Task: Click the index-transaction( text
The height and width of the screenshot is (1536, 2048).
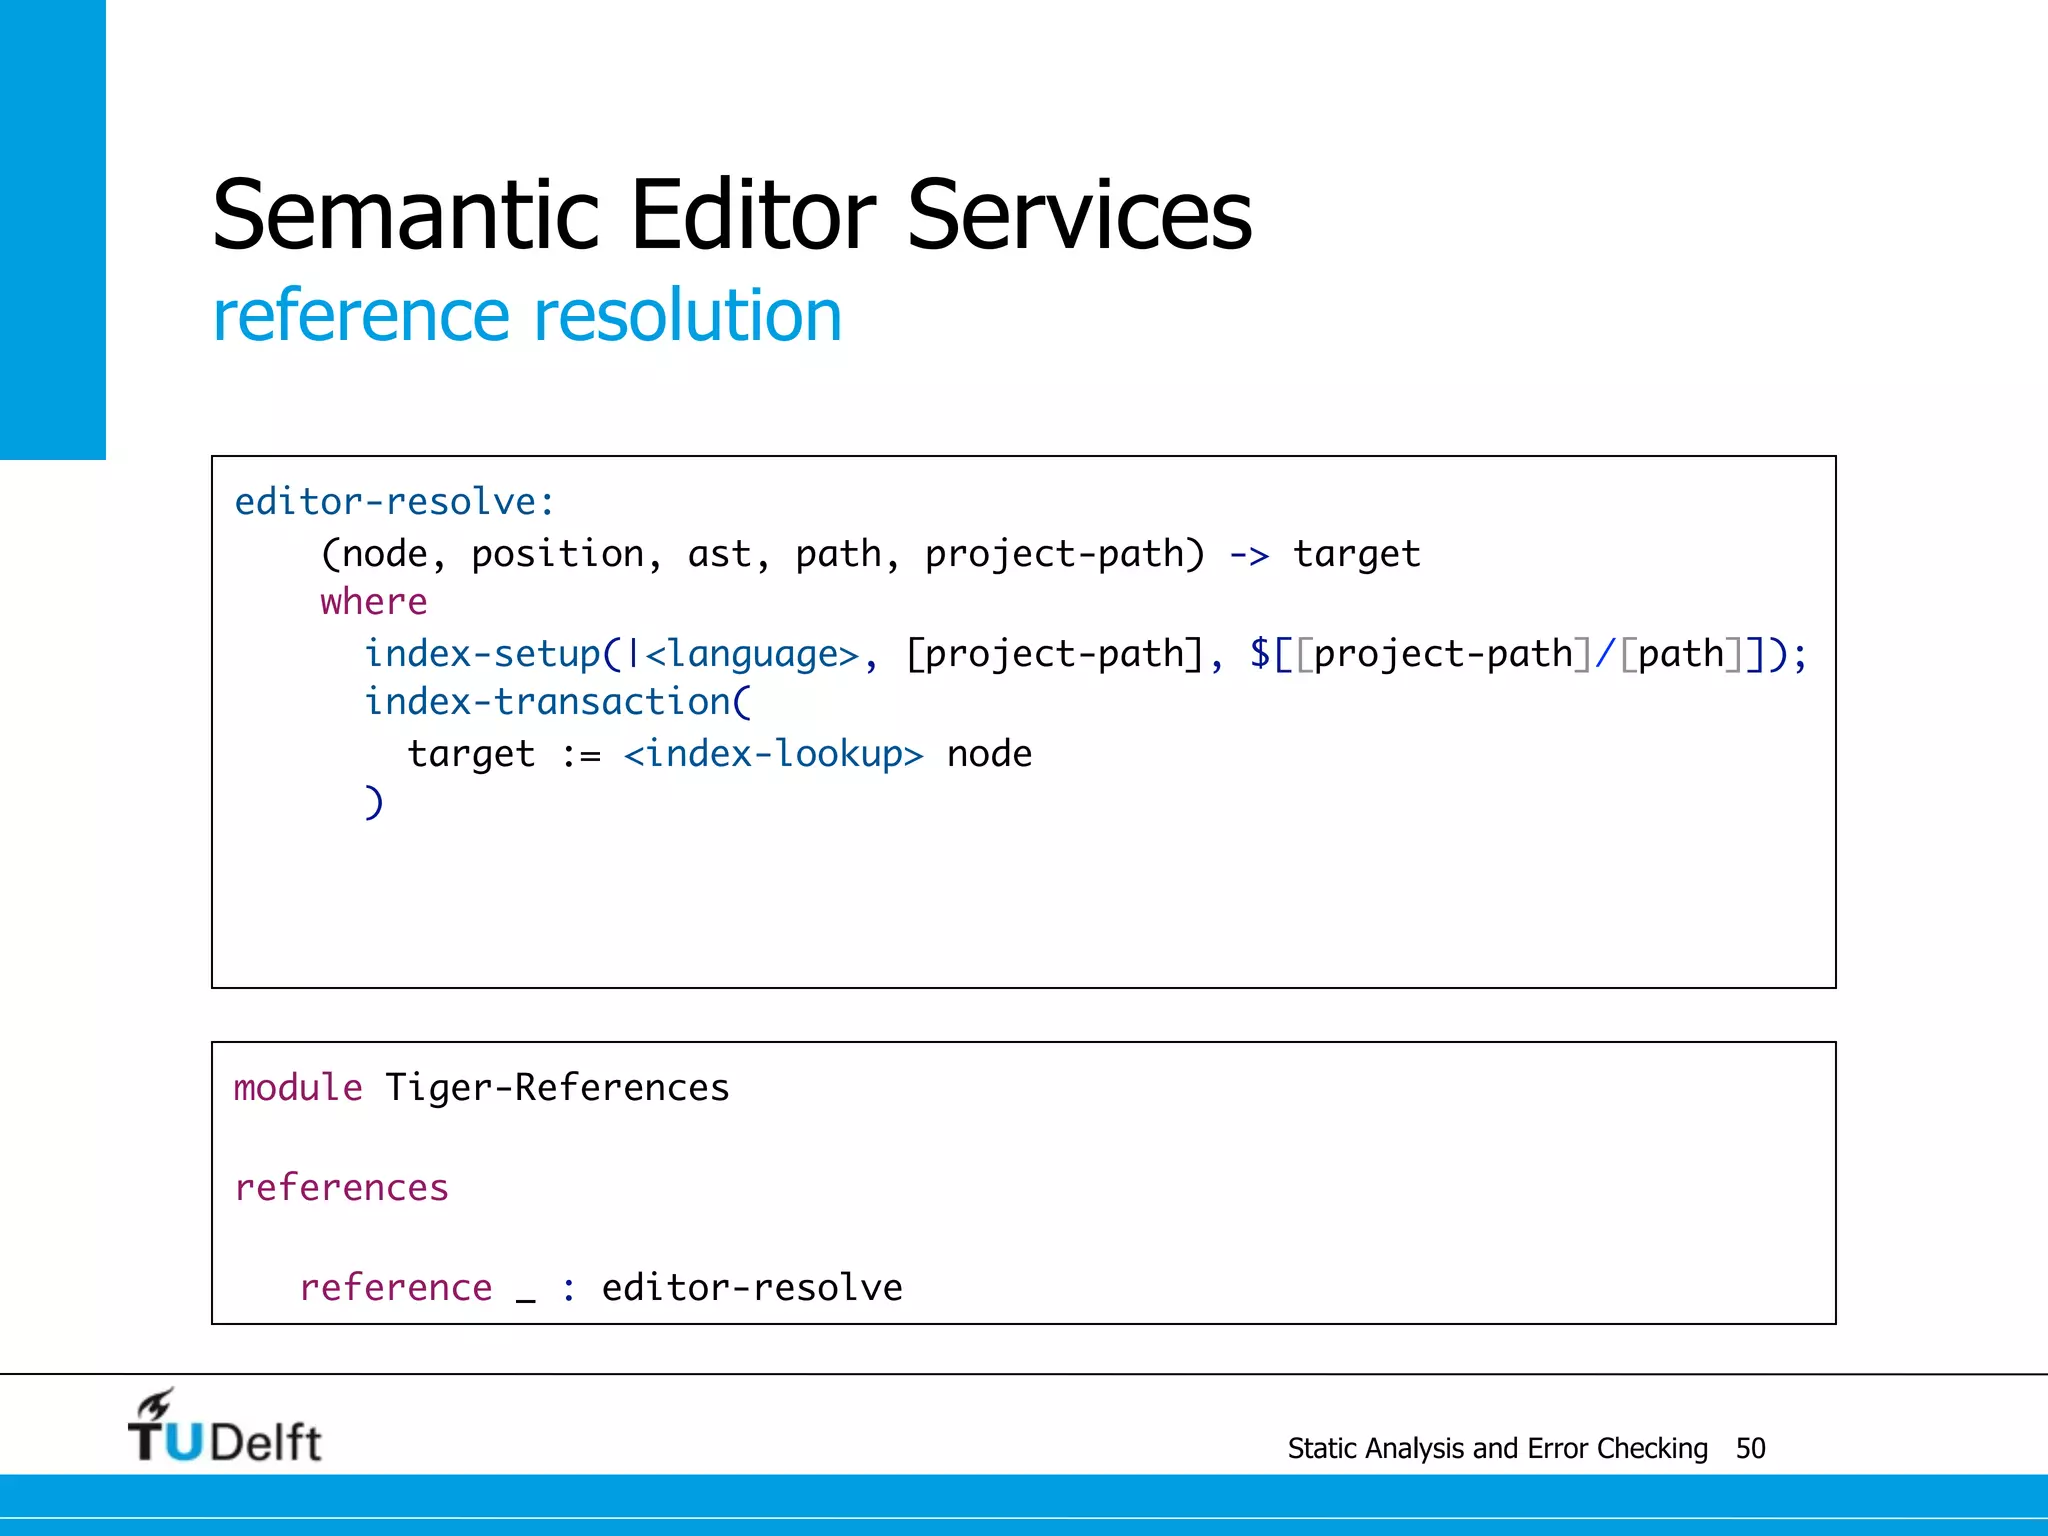Action: [557, 702]
